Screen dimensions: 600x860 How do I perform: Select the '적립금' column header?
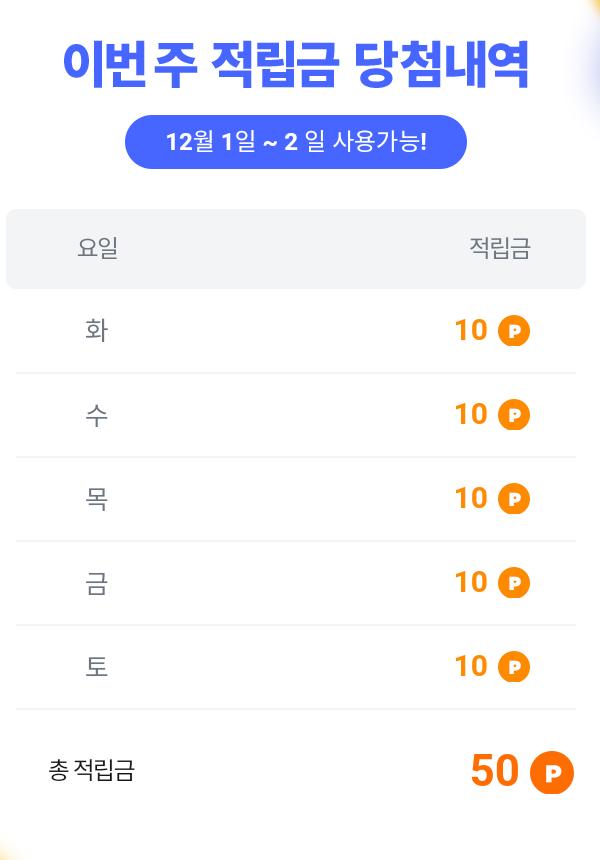pyautogui.click(x=500, y=248)
